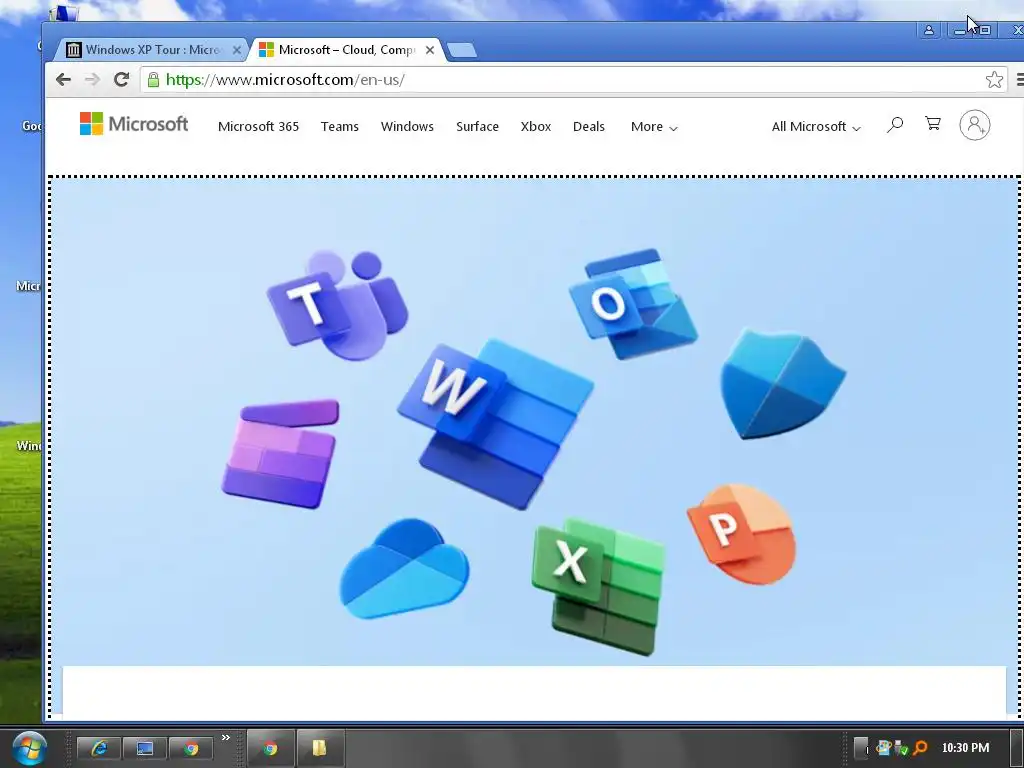Open the yellow folder taskbar button

click(320, 748)
